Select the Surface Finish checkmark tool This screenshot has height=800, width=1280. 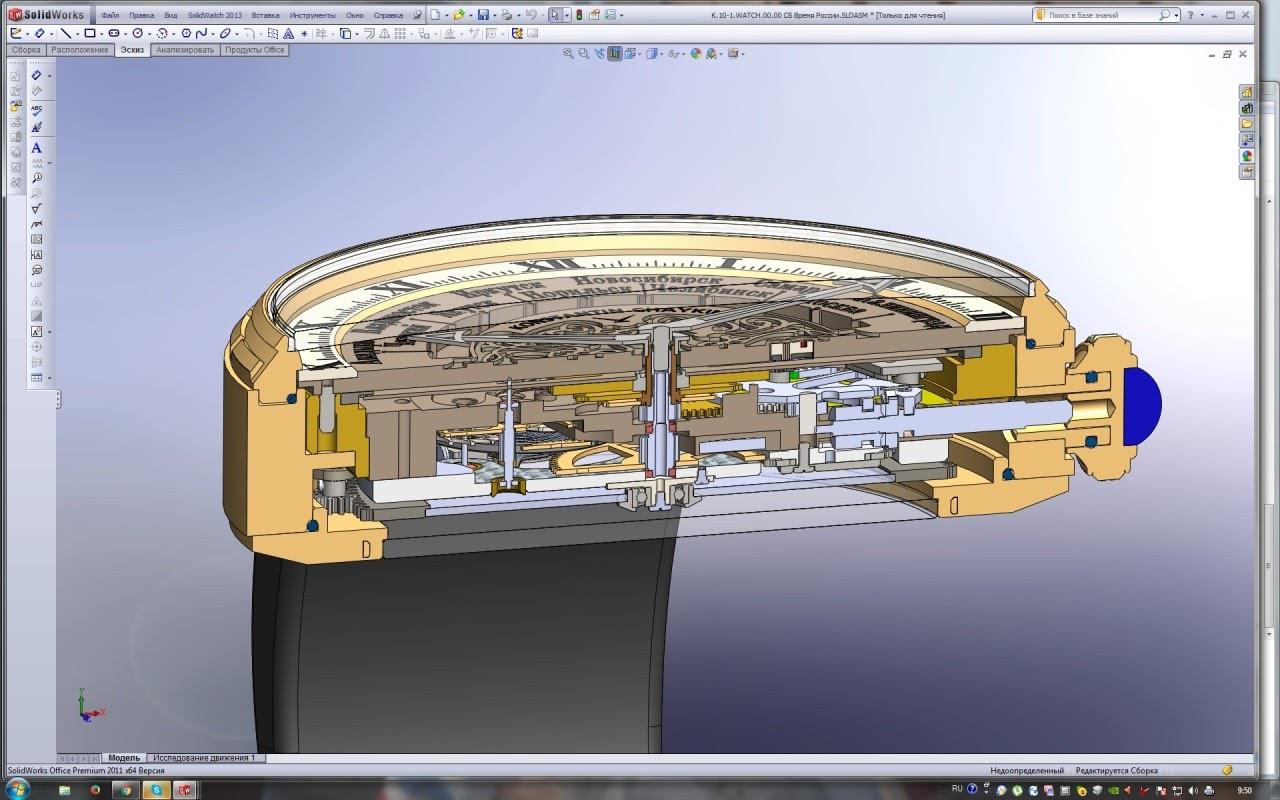37,208
